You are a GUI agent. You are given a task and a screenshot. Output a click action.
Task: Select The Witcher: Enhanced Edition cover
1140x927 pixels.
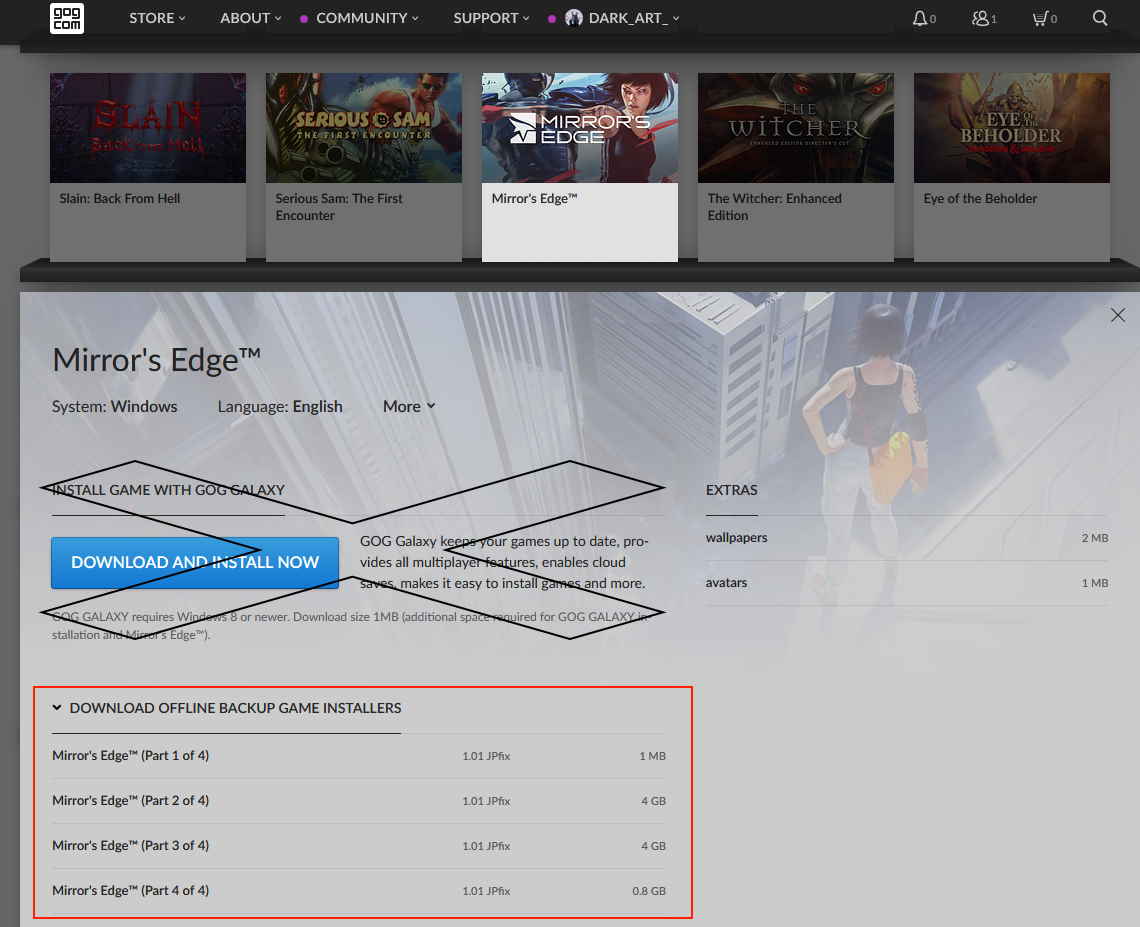(795, 128)
